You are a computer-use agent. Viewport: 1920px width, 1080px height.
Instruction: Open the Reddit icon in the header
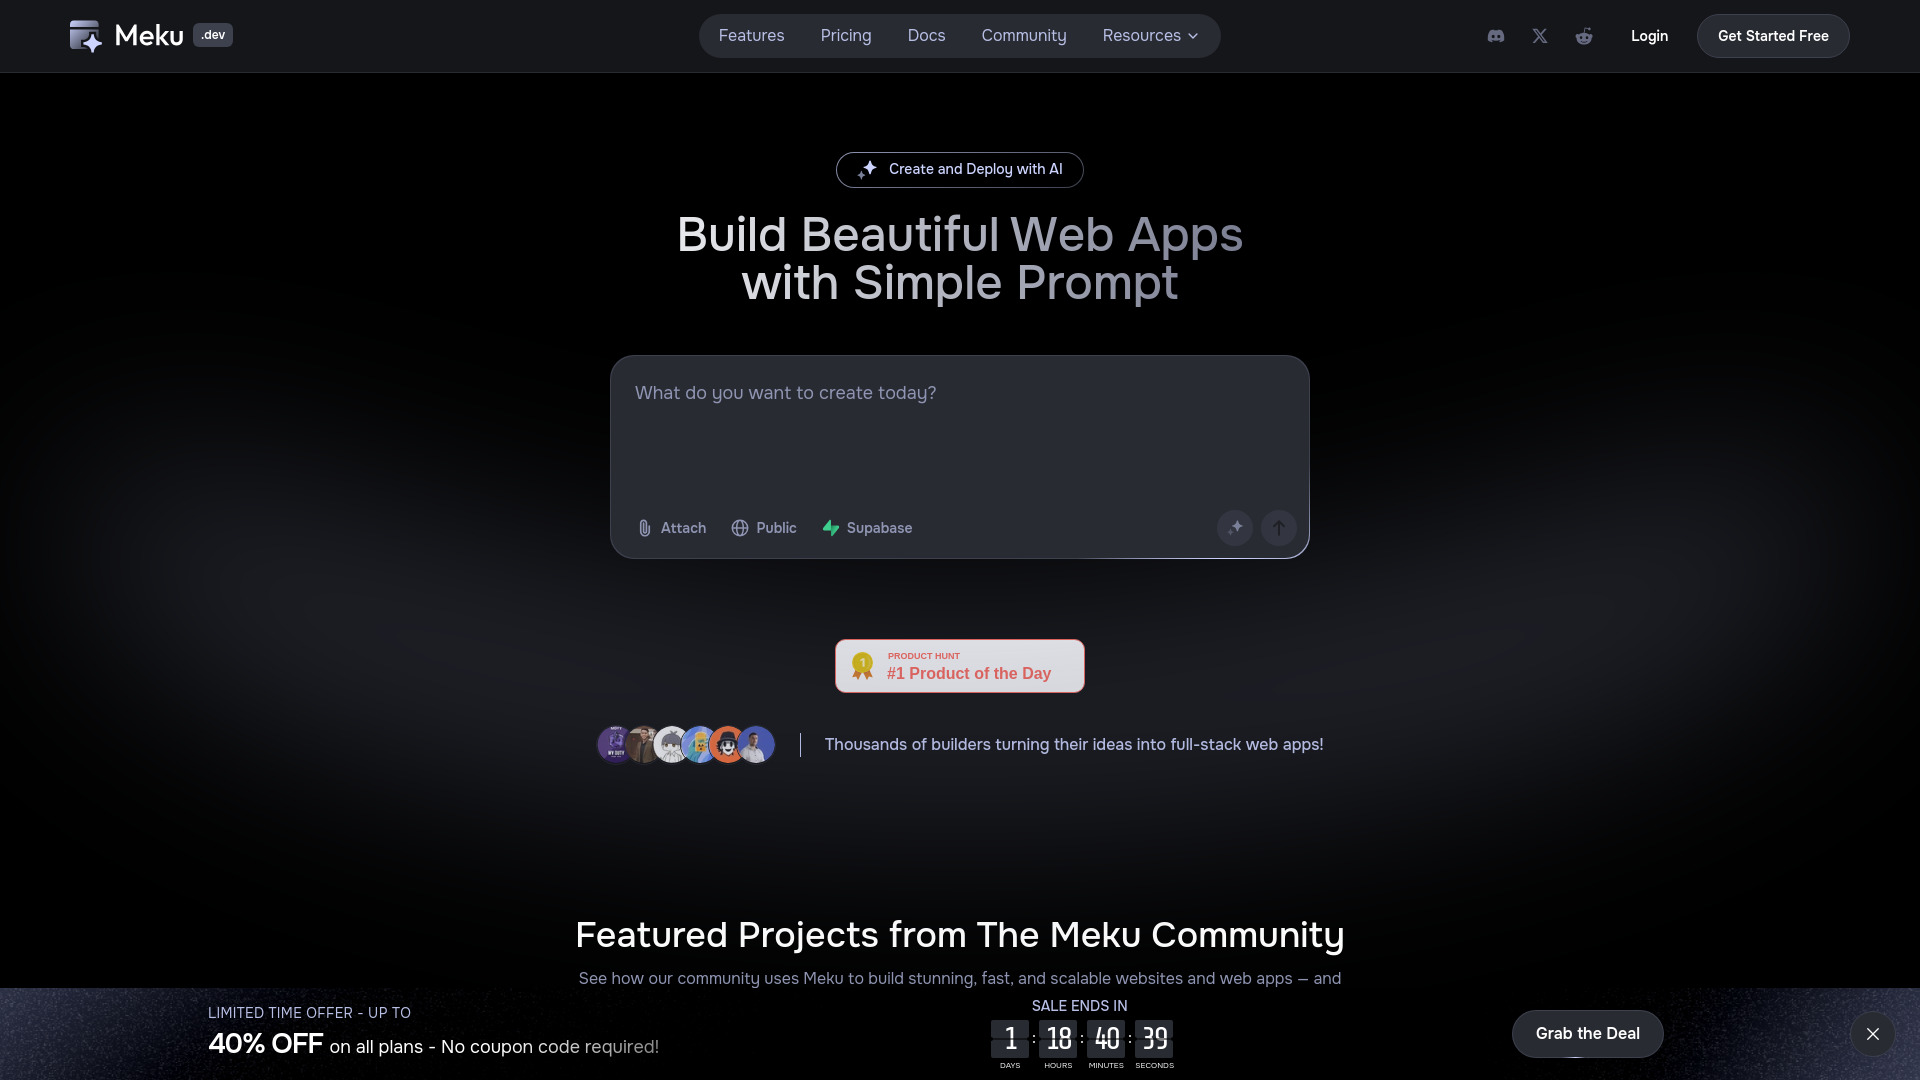coord(1584,36)
